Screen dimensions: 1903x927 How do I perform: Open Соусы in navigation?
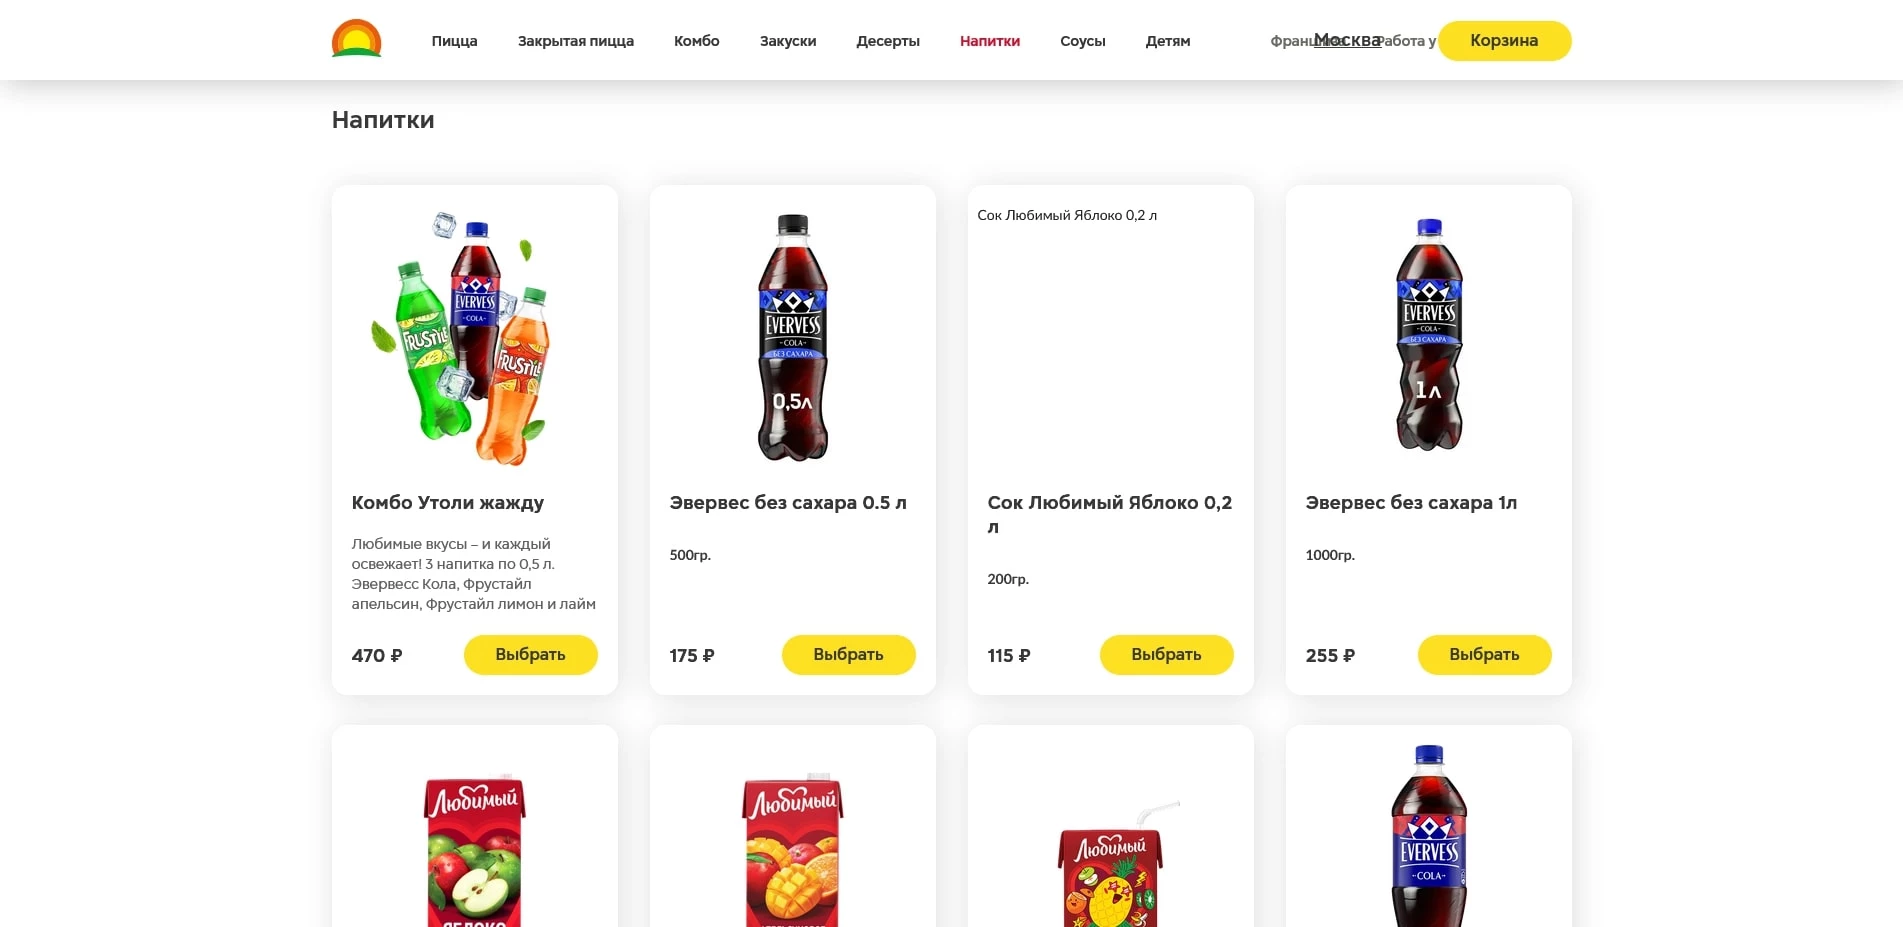1083,41
